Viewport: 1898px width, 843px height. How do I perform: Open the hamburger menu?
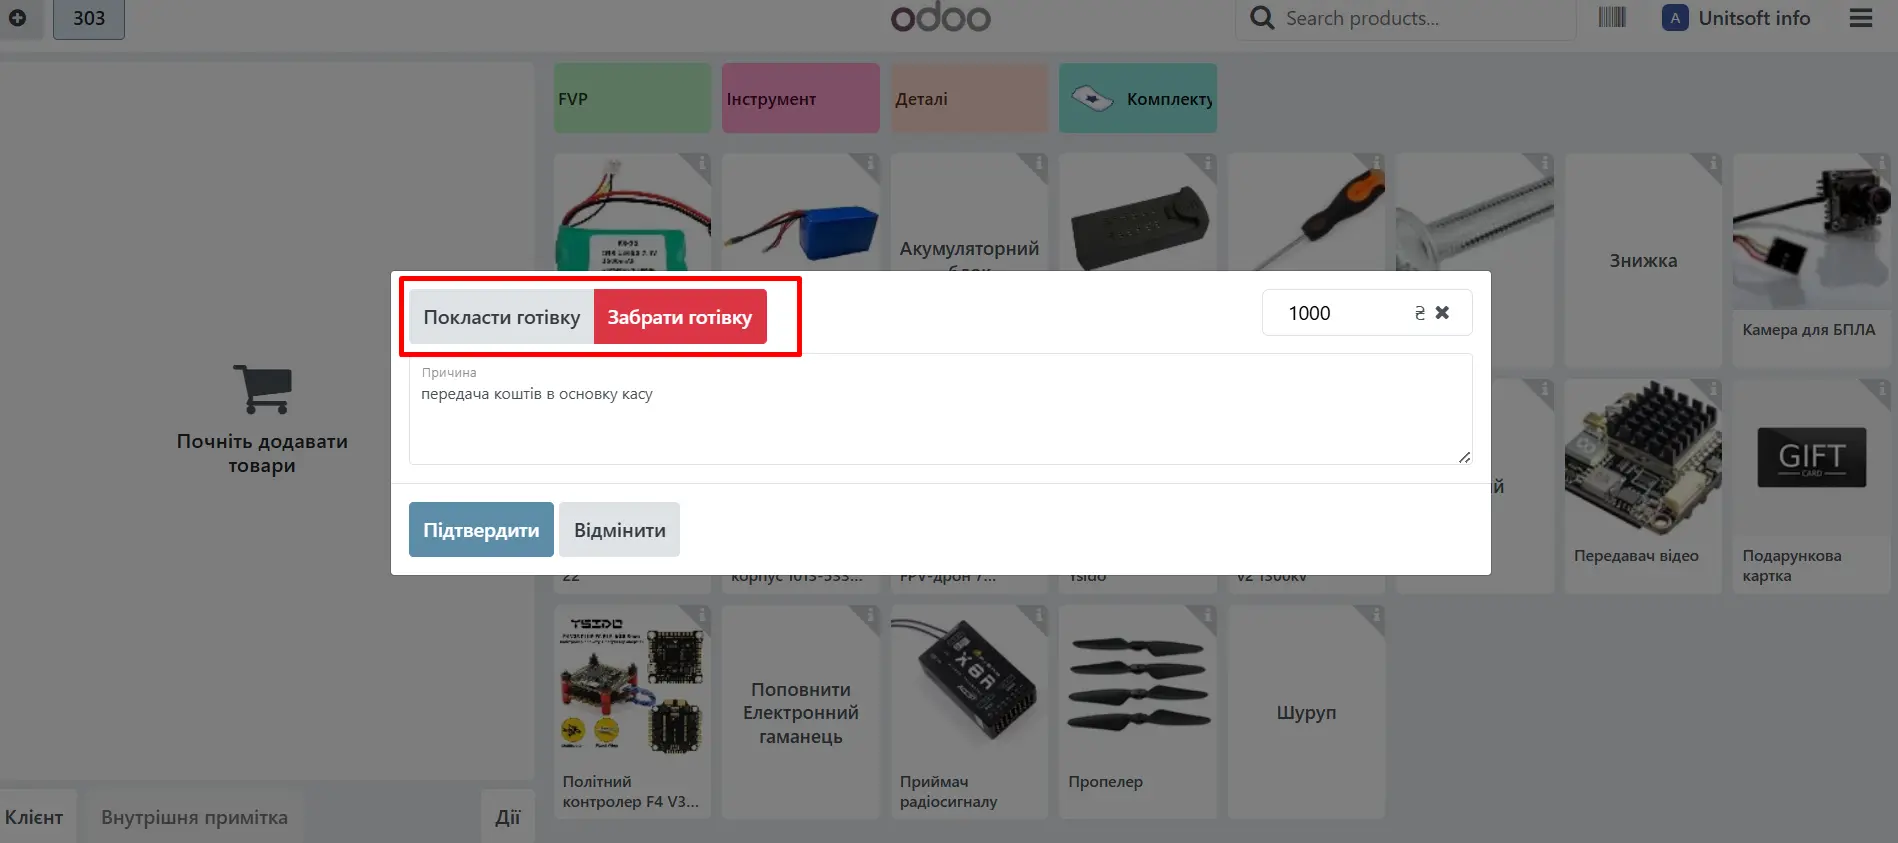tap(1860, 18)
